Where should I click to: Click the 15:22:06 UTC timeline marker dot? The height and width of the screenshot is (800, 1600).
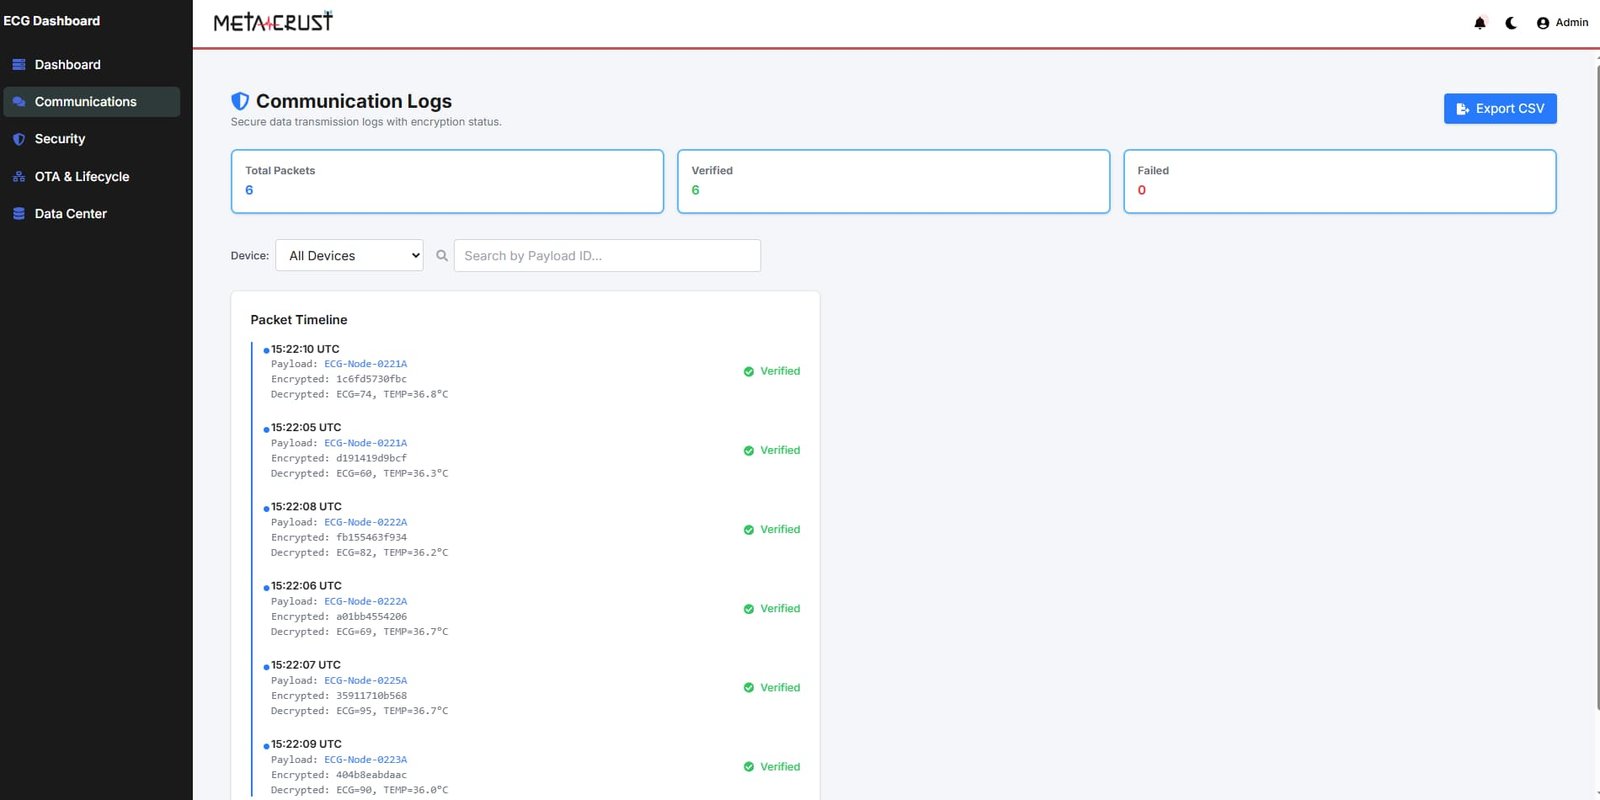click(266, 588)
